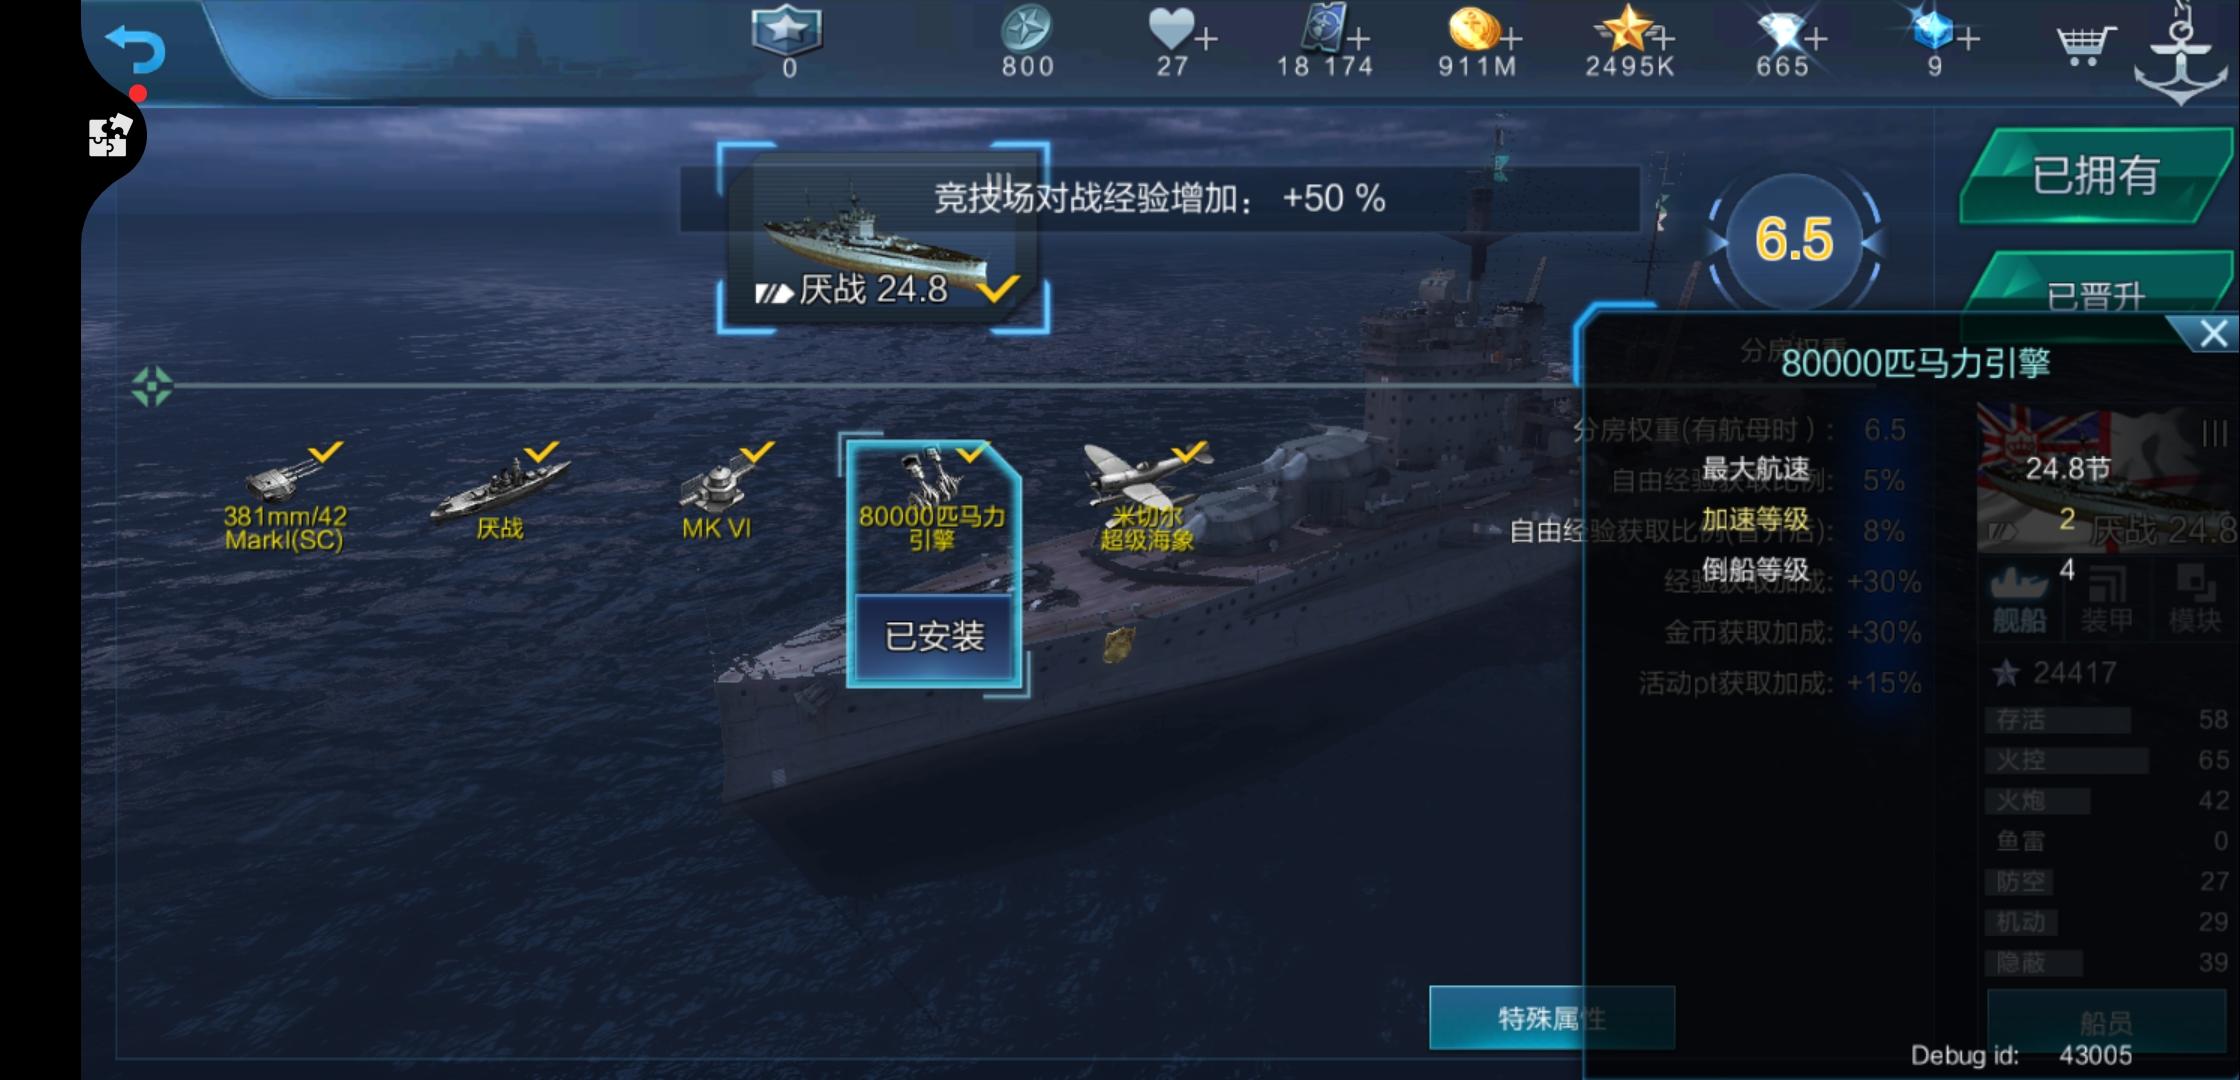Add diamonds using the plus icon
Viewport: 2240px width, 1080px height.
click(x=1815, y=40)
